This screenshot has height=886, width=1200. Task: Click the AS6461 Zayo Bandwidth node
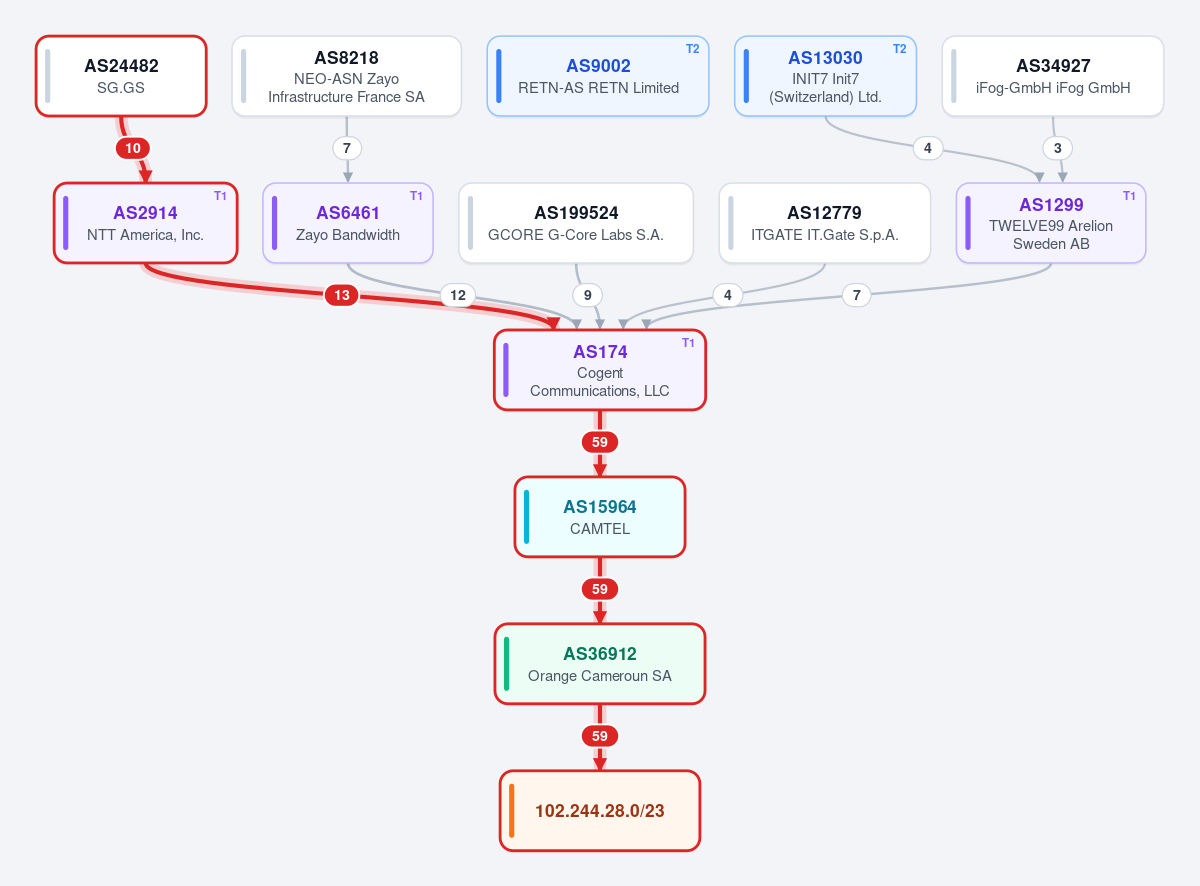coord(348,223)
